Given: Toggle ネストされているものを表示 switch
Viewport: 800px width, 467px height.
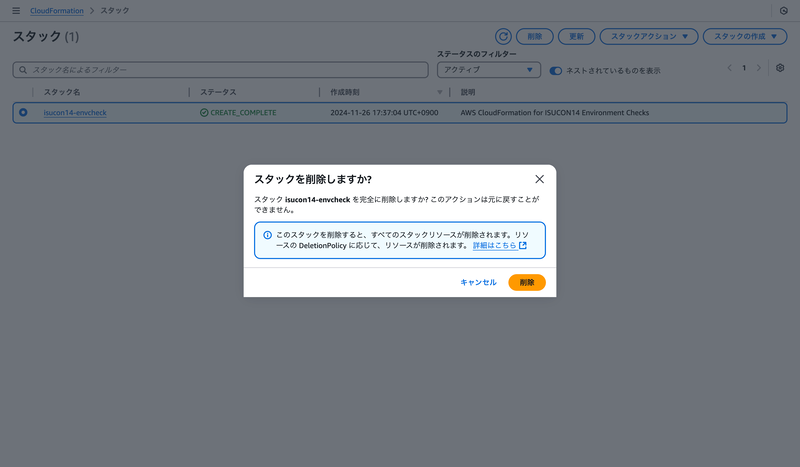Looking at the screenshot, I should pyautogui.click(x=556, y=71).
